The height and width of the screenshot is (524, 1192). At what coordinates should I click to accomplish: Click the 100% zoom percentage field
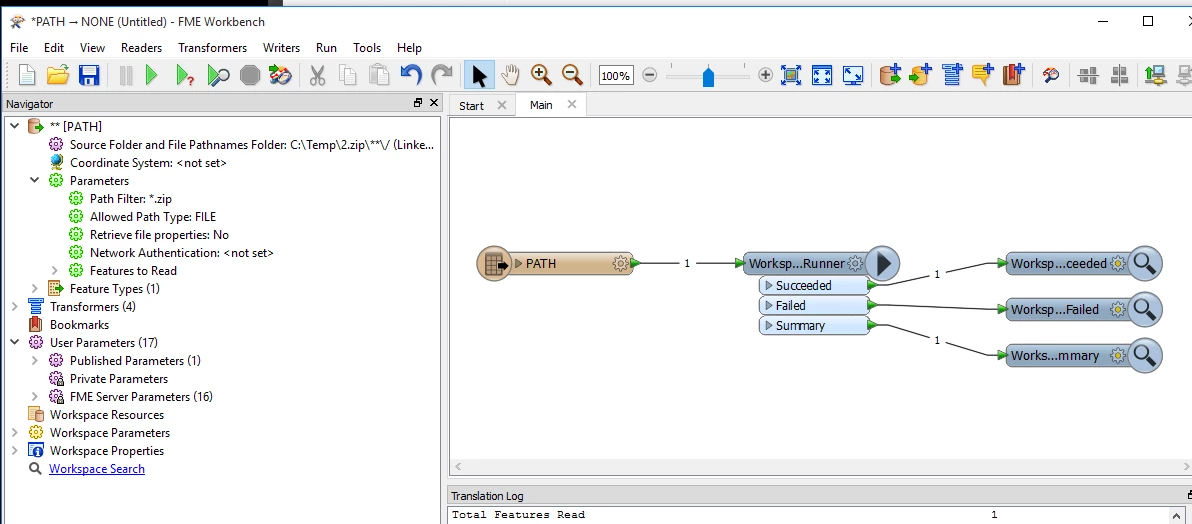[x=616, y=75]
